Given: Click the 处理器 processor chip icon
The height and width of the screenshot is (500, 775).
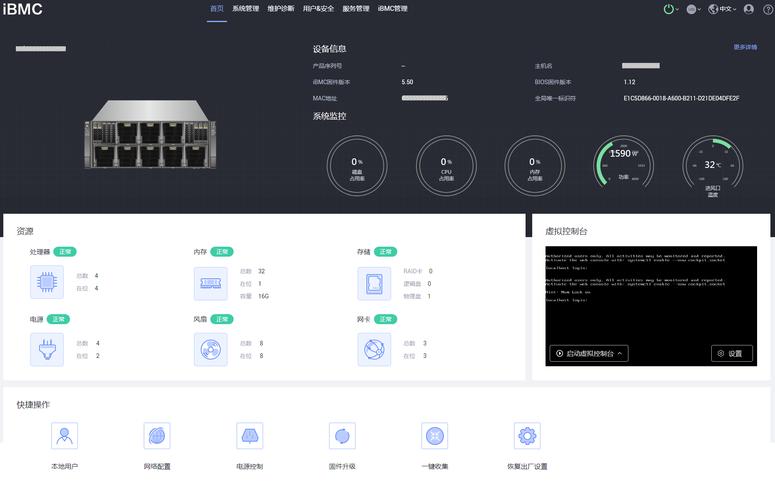Looking at the screenshot, I should [x=47, y=282].
